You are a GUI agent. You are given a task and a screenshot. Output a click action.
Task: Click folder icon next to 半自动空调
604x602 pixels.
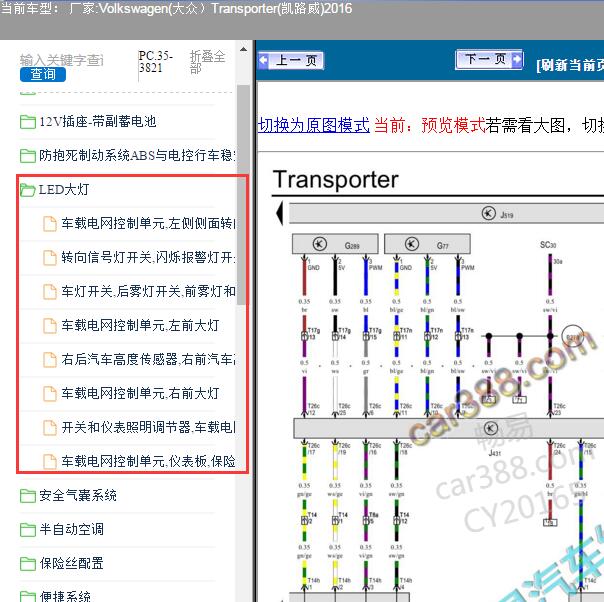pos(28,530)
